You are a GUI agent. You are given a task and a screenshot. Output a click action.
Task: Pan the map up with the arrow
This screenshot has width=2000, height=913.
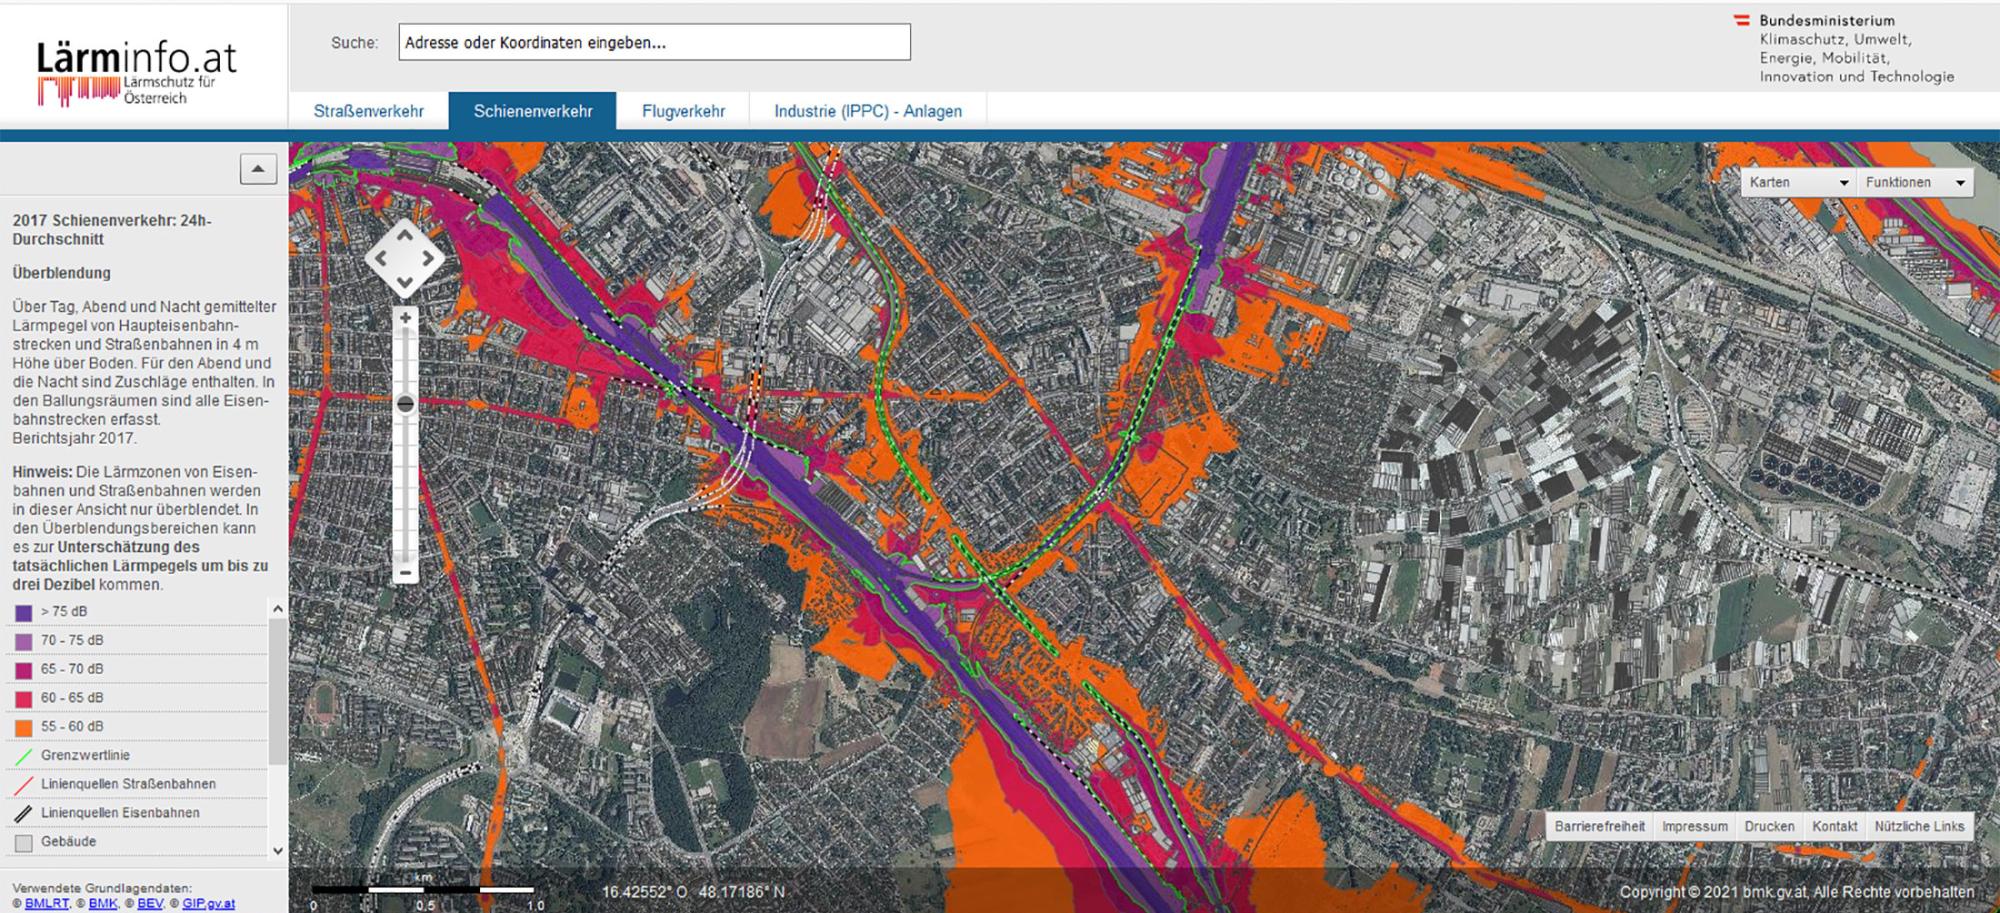coord(404,234)
